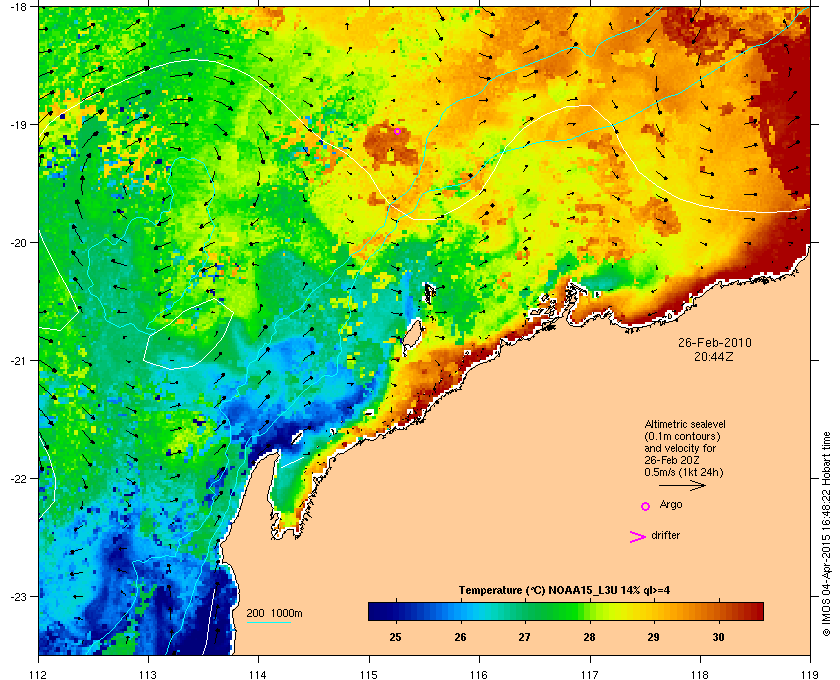Click longitude axis label 114
Viewport: 840px width, 680px height.
tap(258, 674)
